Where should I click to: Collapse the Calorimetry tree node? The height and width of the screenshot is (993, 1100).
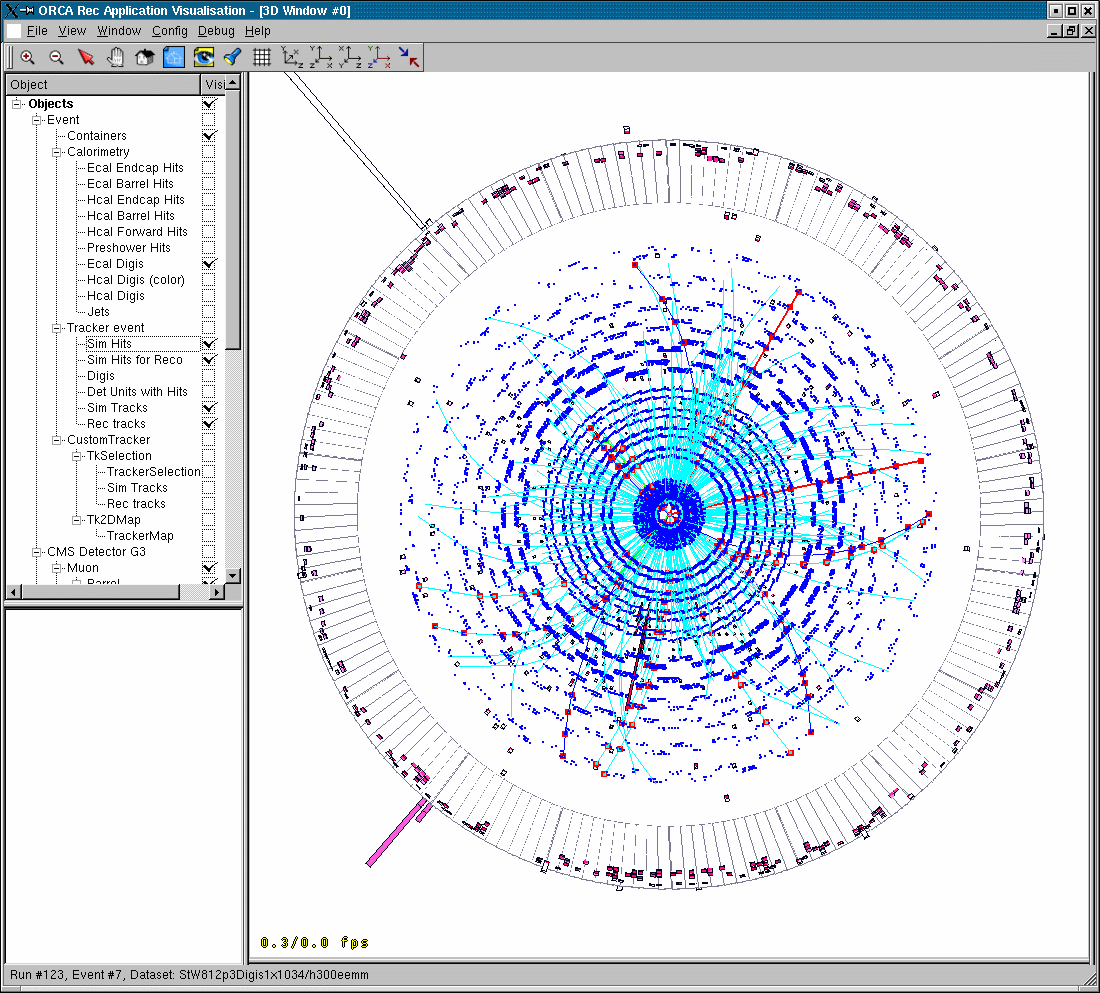57,152
